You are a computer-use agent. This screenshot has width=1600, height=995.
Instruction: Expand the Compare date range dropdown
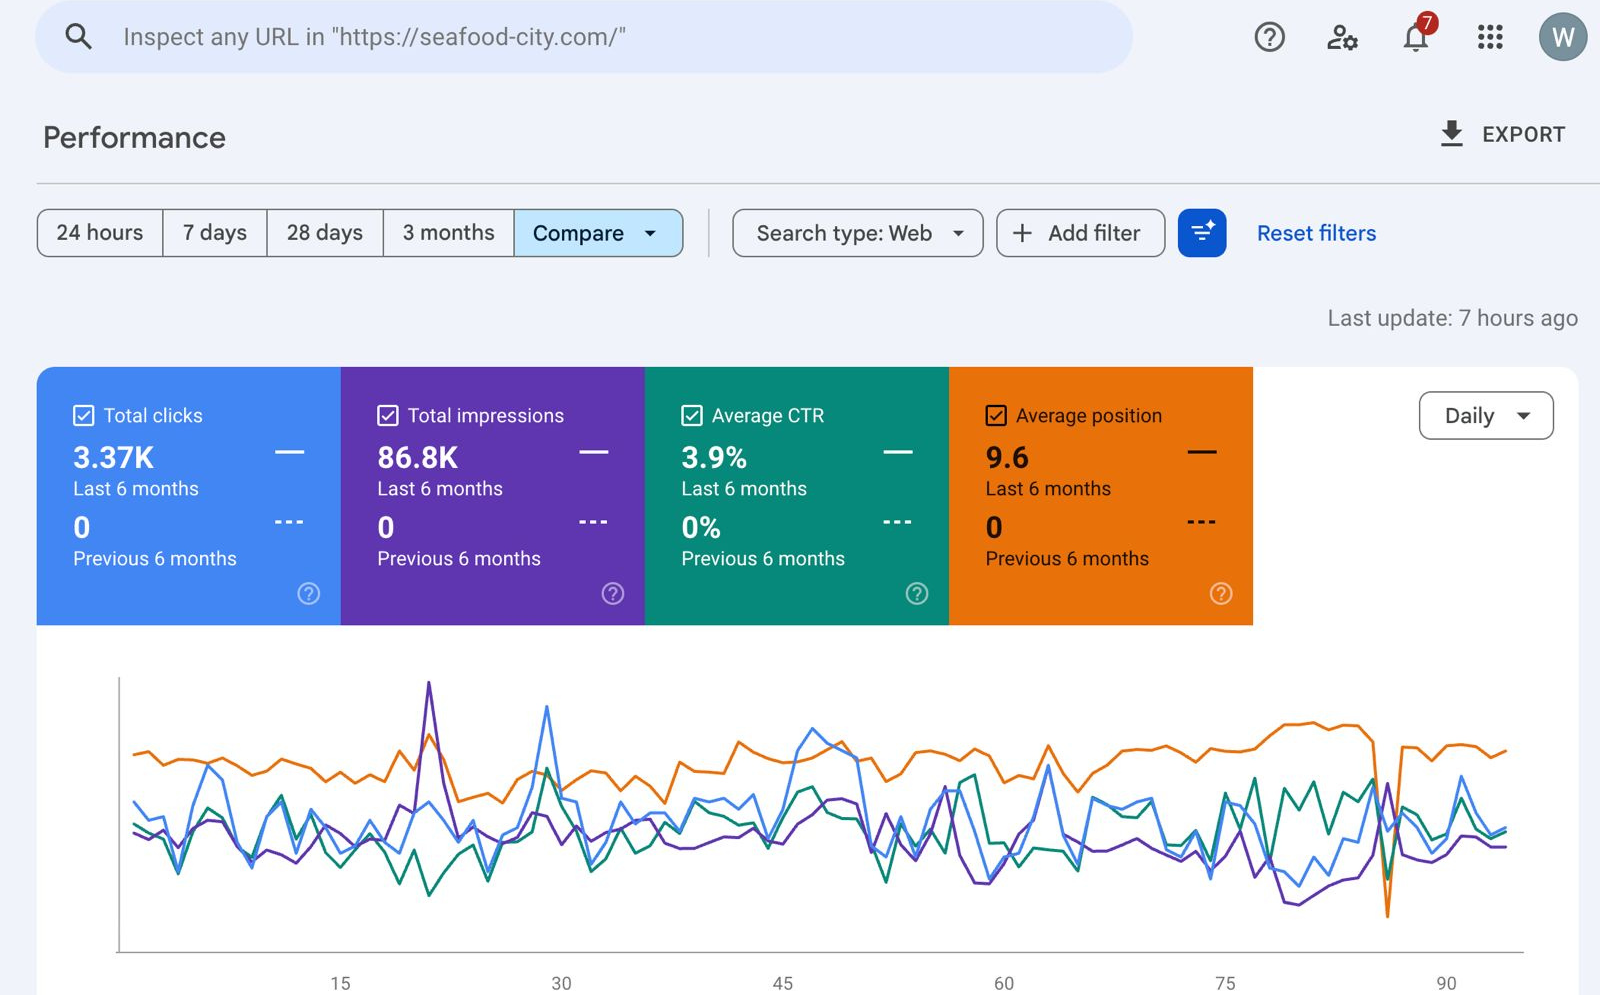pos(597,233)
